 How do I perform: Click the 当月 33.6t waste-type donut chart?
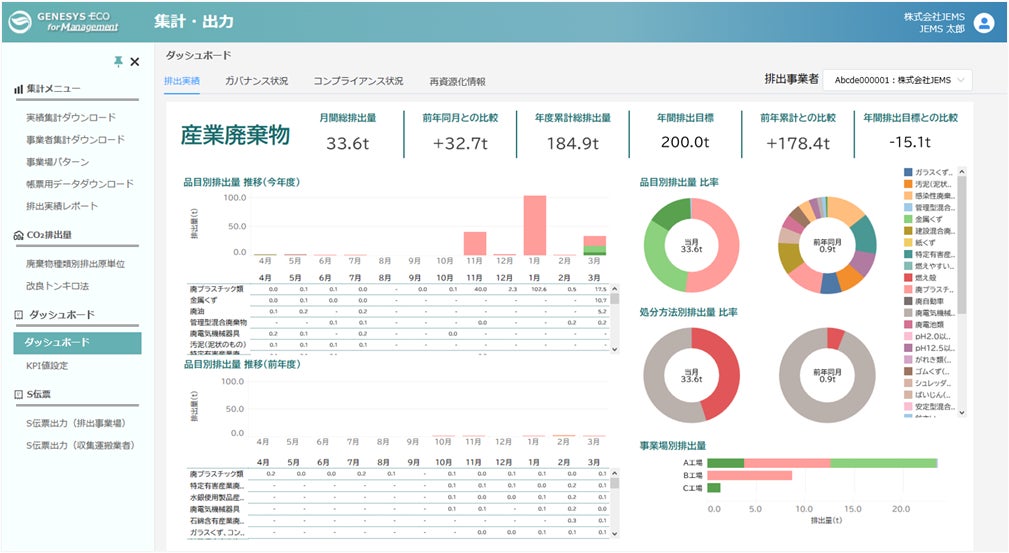tap(691, 245)
